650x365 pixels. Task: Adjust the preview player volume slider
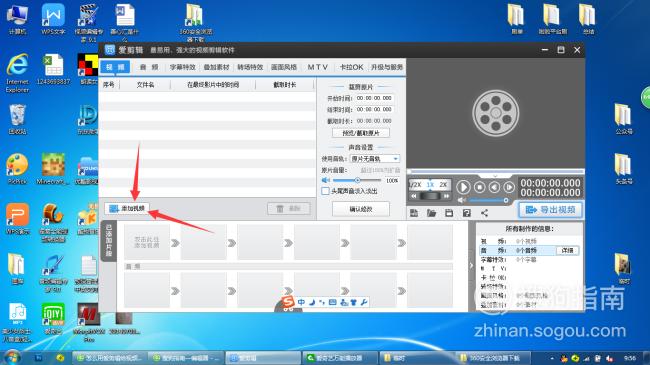[x=488, y=200]
